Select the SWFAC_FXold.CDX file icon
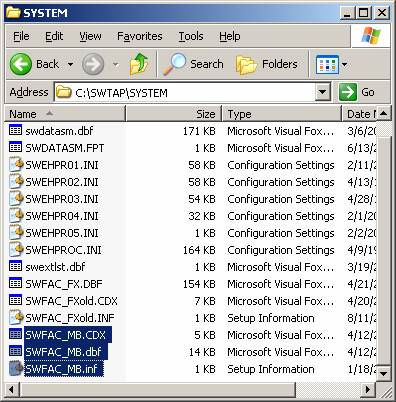Screen dimensions: 396x402 [15, 300]
